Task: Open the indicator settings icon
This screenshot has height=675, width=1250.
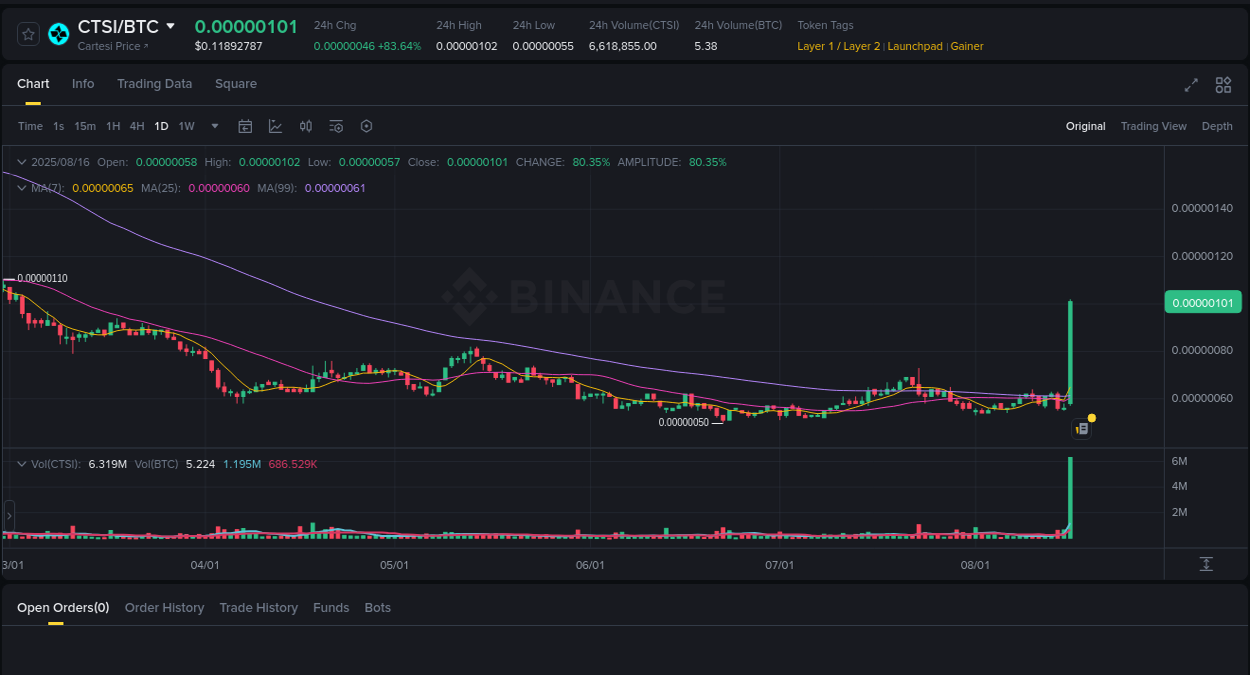Action: (335, 126)
